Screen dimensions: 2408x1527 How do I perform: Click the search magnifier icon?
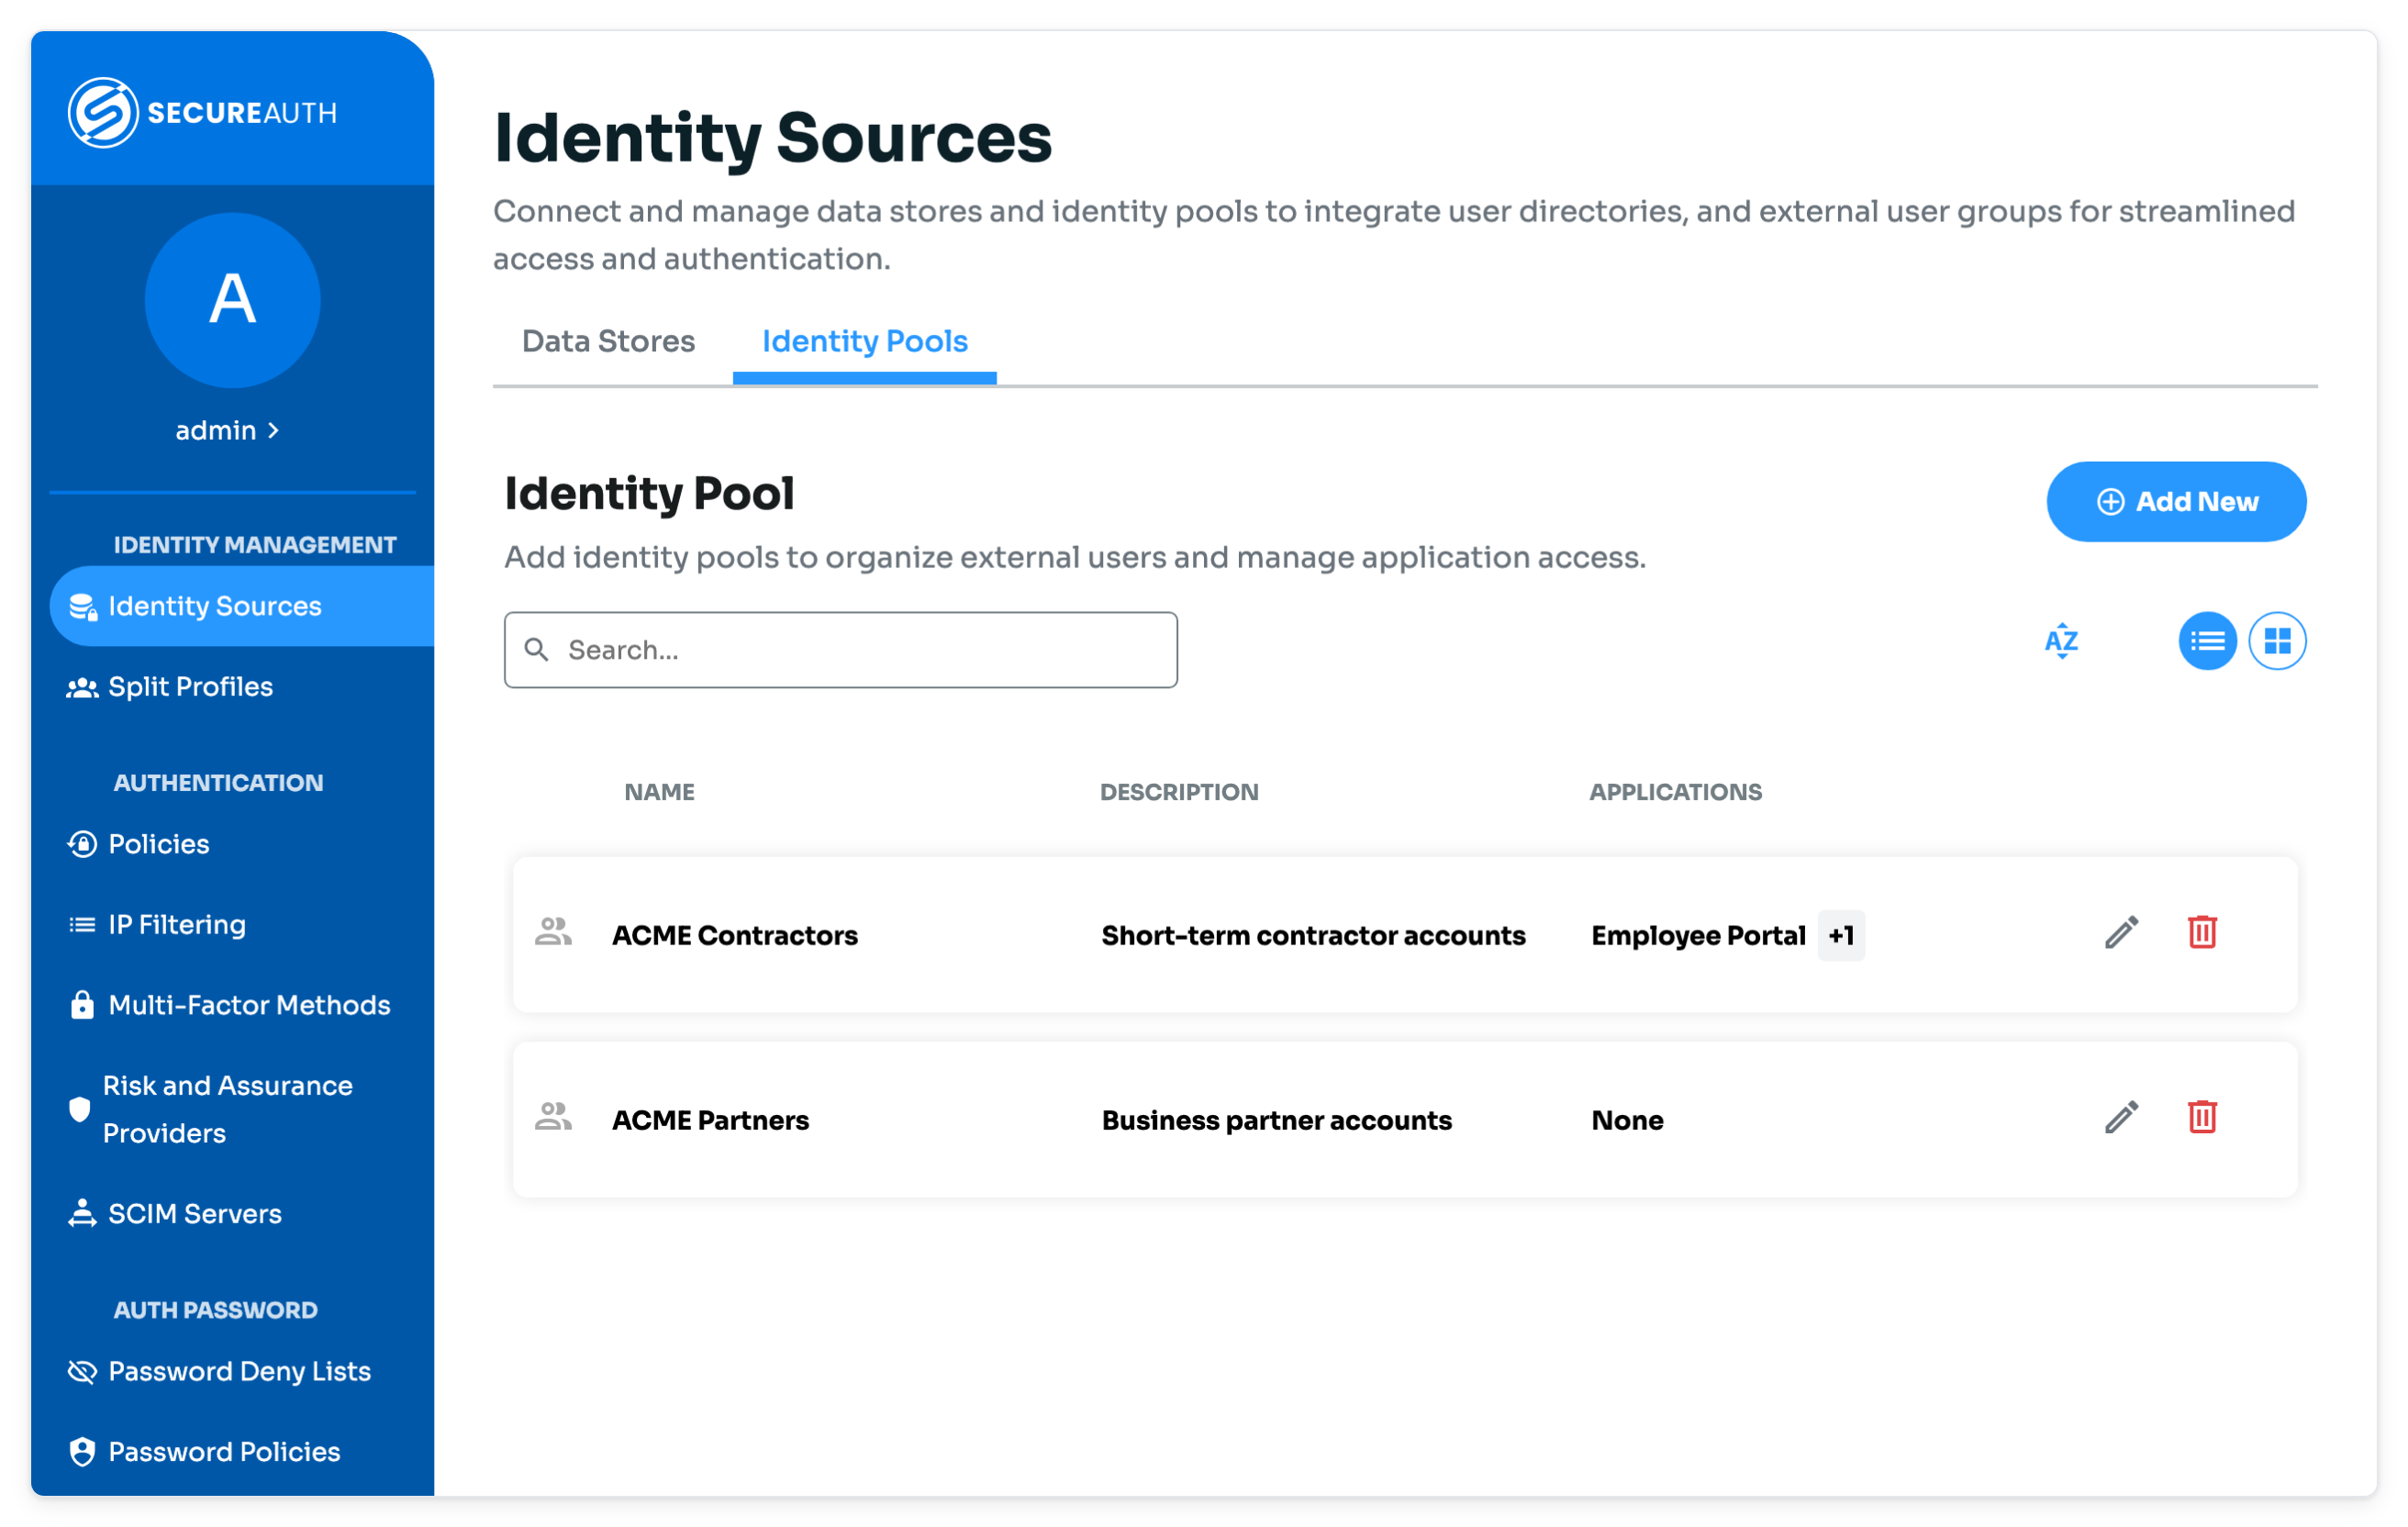point(537,650)
